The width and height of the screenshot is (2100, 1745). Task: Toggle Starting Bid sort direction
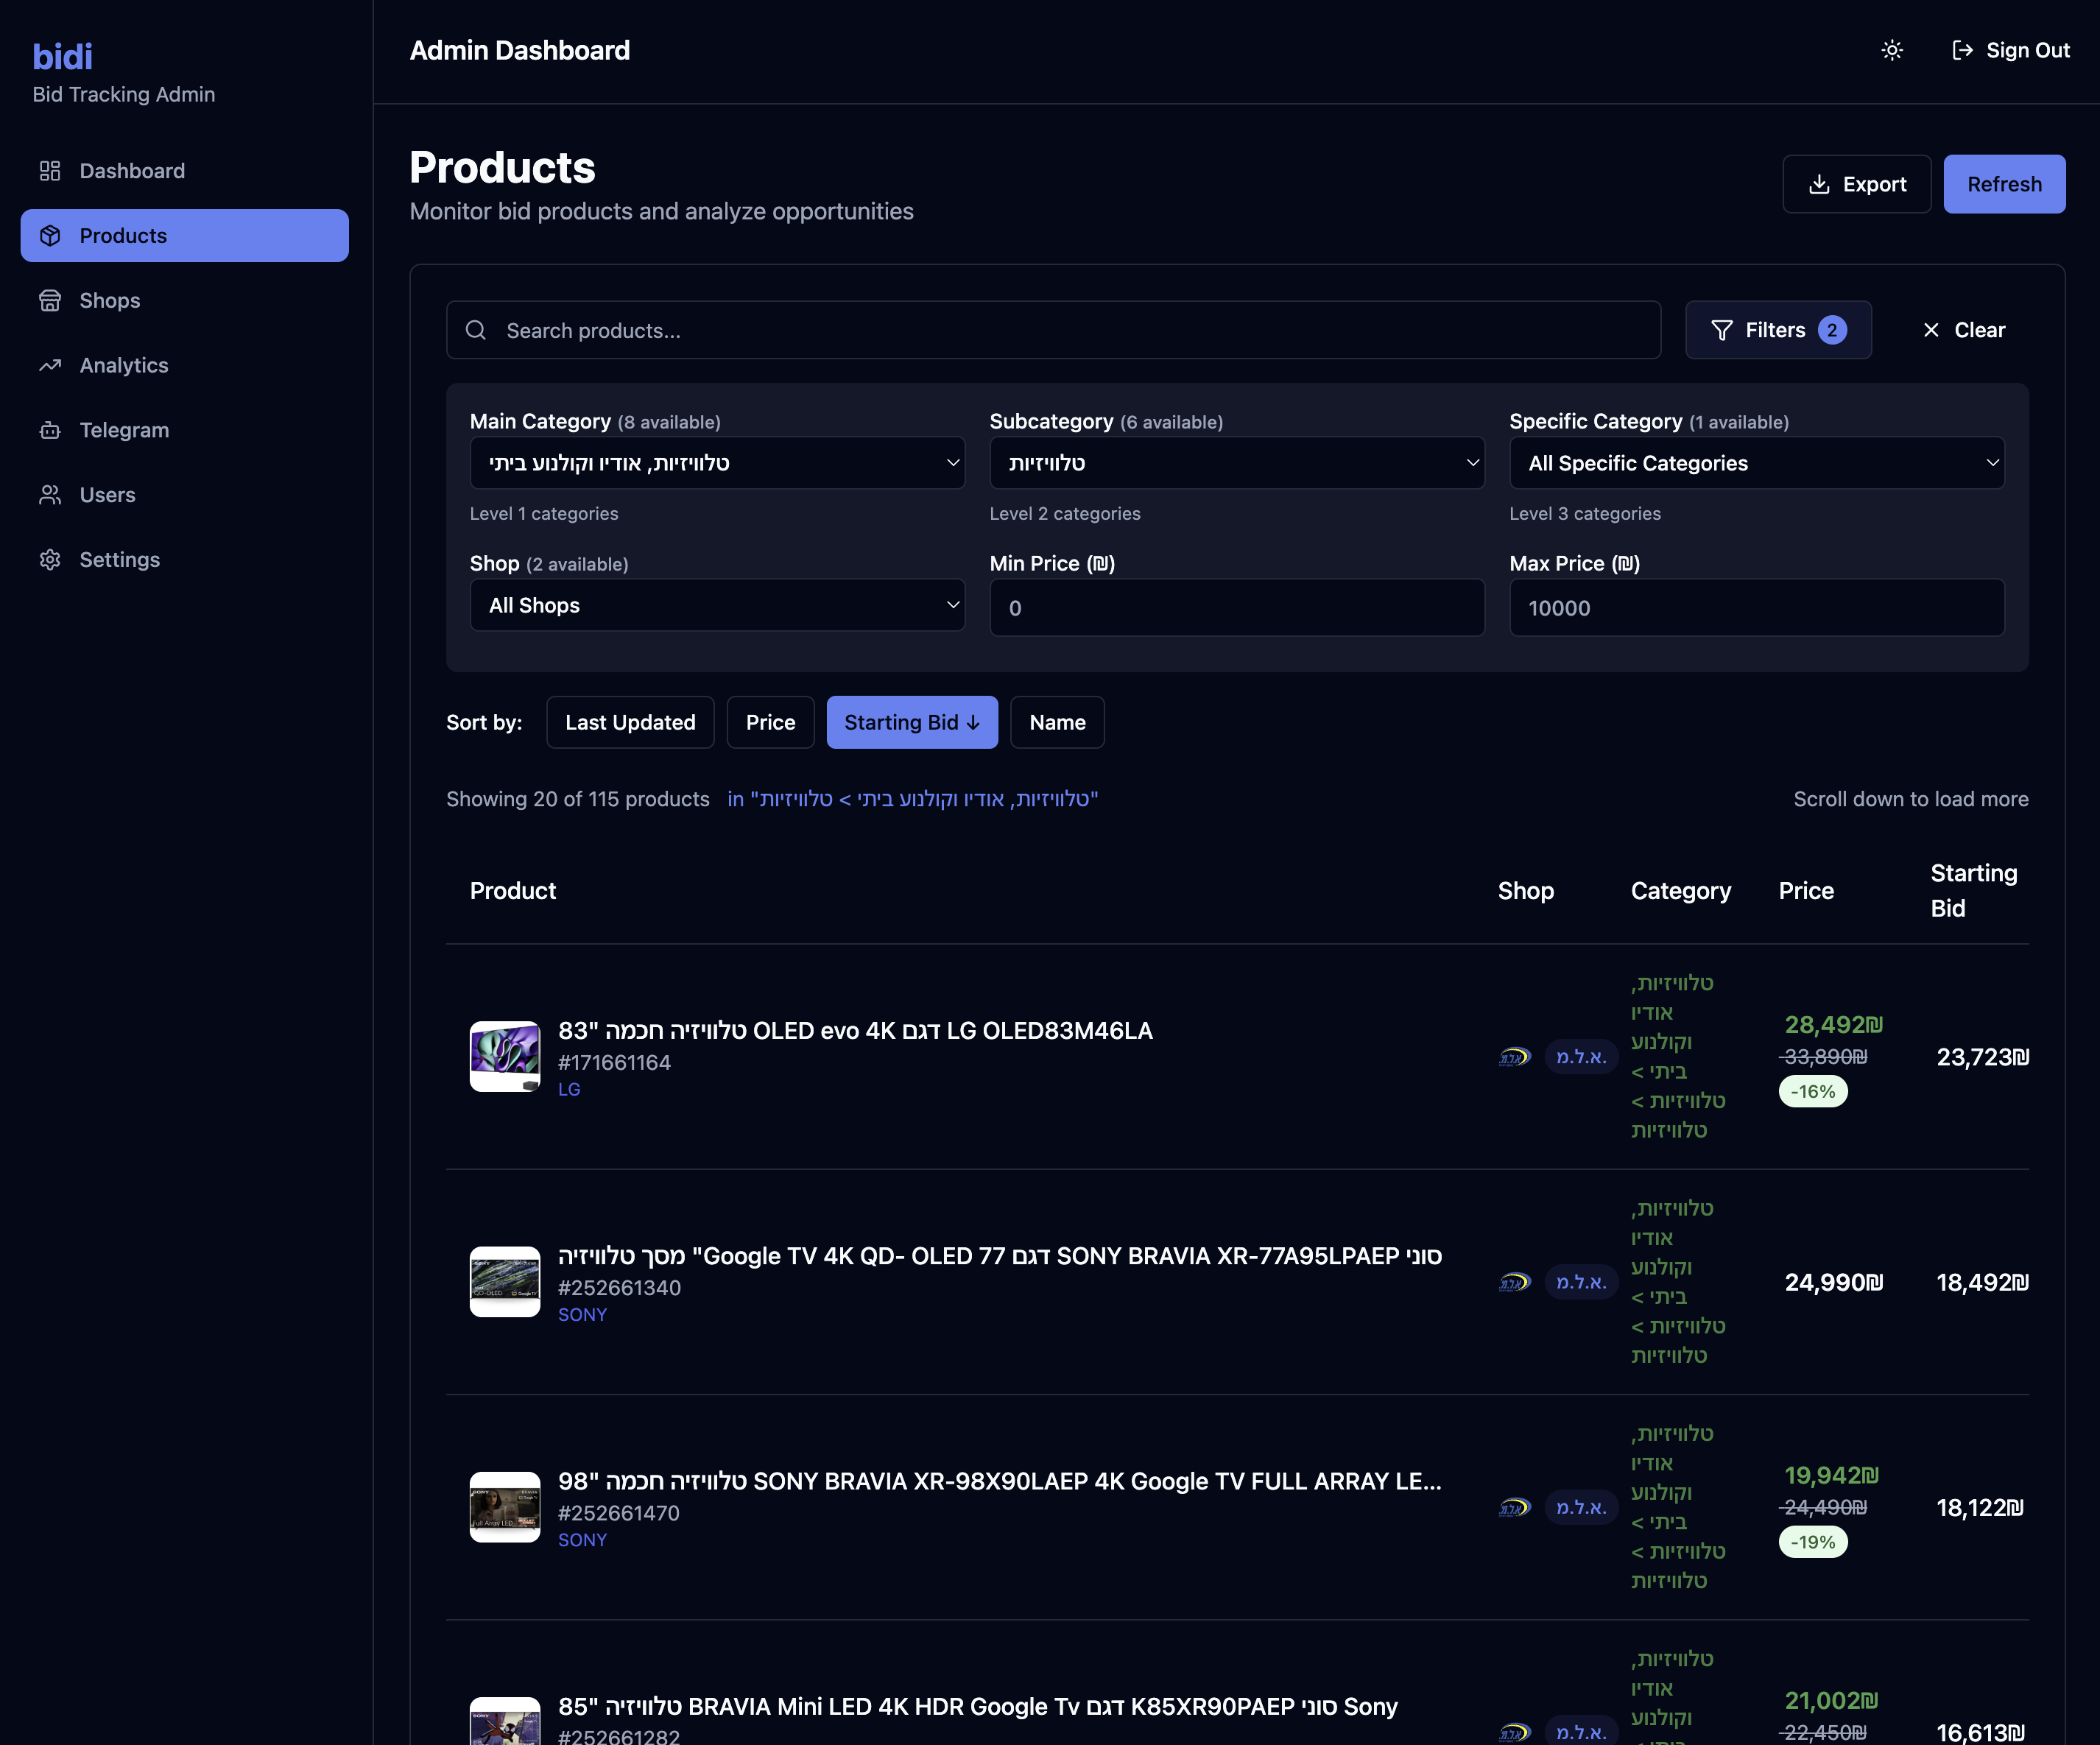(x=911, y=722)
